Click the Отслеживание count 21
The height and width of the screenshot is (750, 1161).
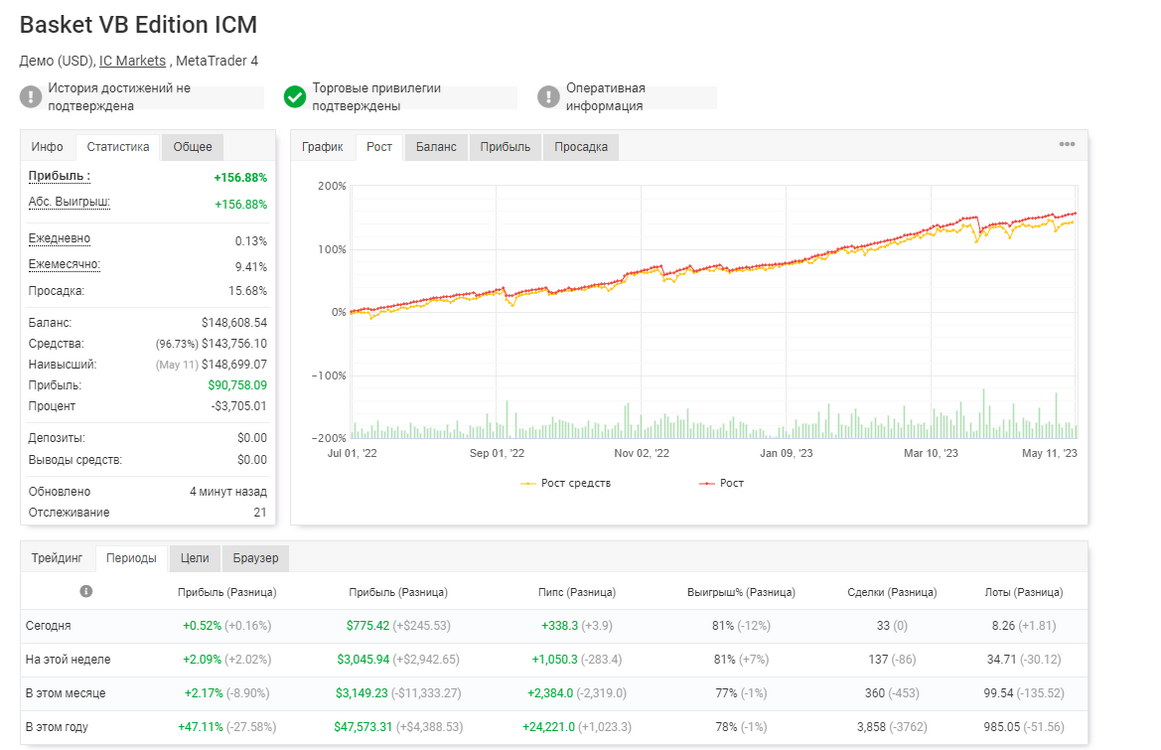260,512
